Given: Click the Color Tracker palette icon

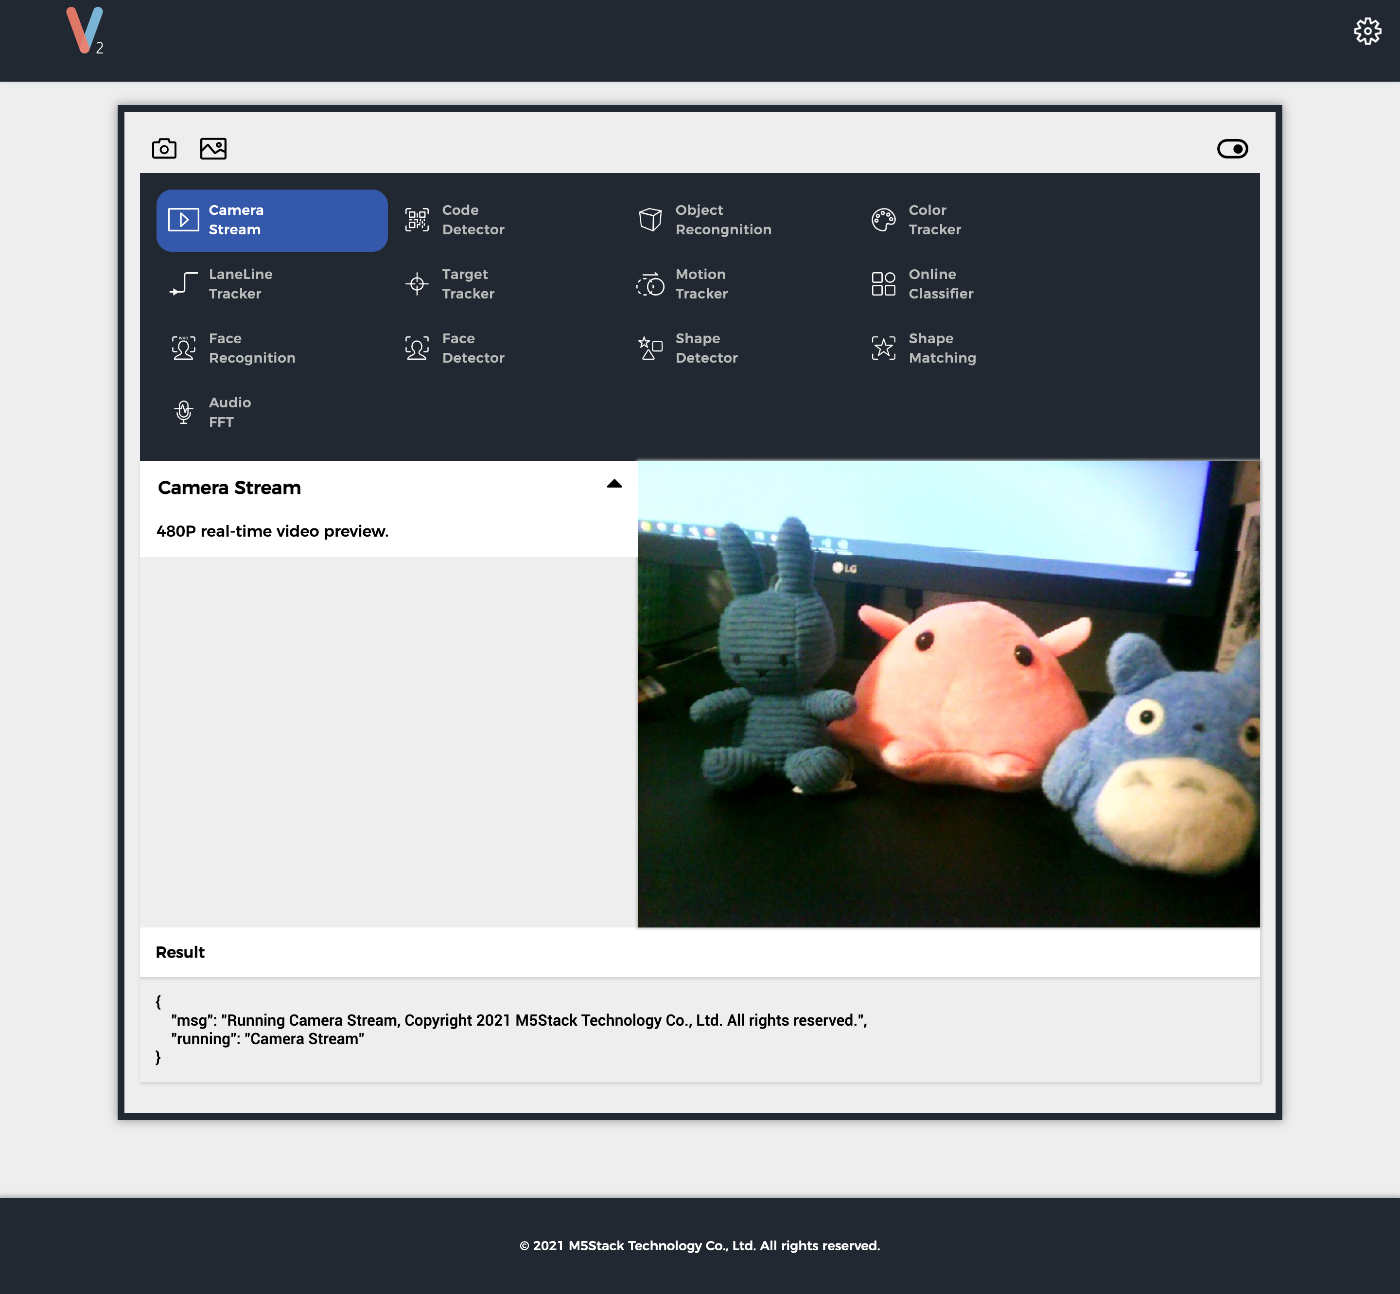Looking at the screenshot, I should 884,220.
